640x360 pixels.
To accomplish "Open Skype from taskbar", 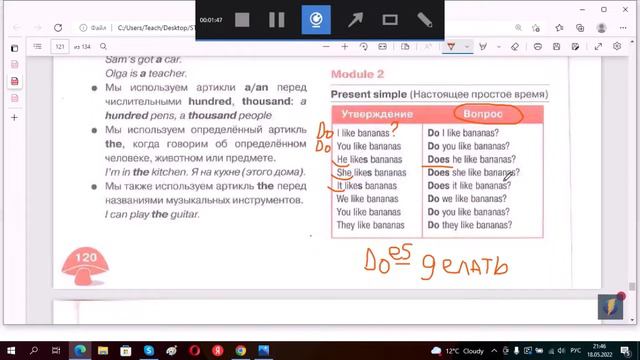I will tap(149, 351).
